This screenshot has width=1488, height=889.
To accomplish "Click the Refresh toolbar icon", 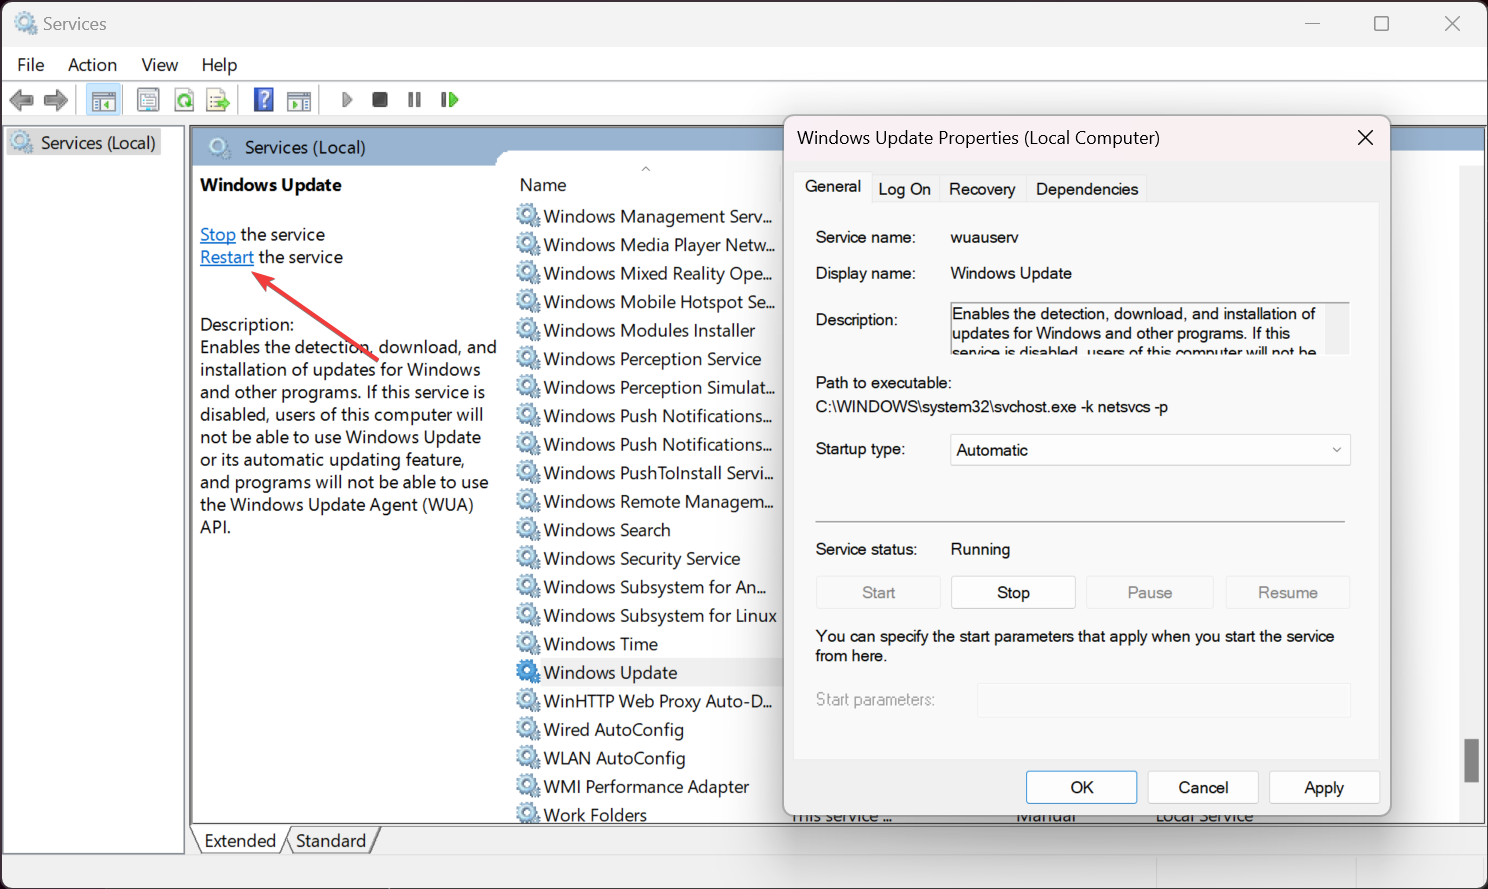I will pyautogui.click(x=184, y=100).
